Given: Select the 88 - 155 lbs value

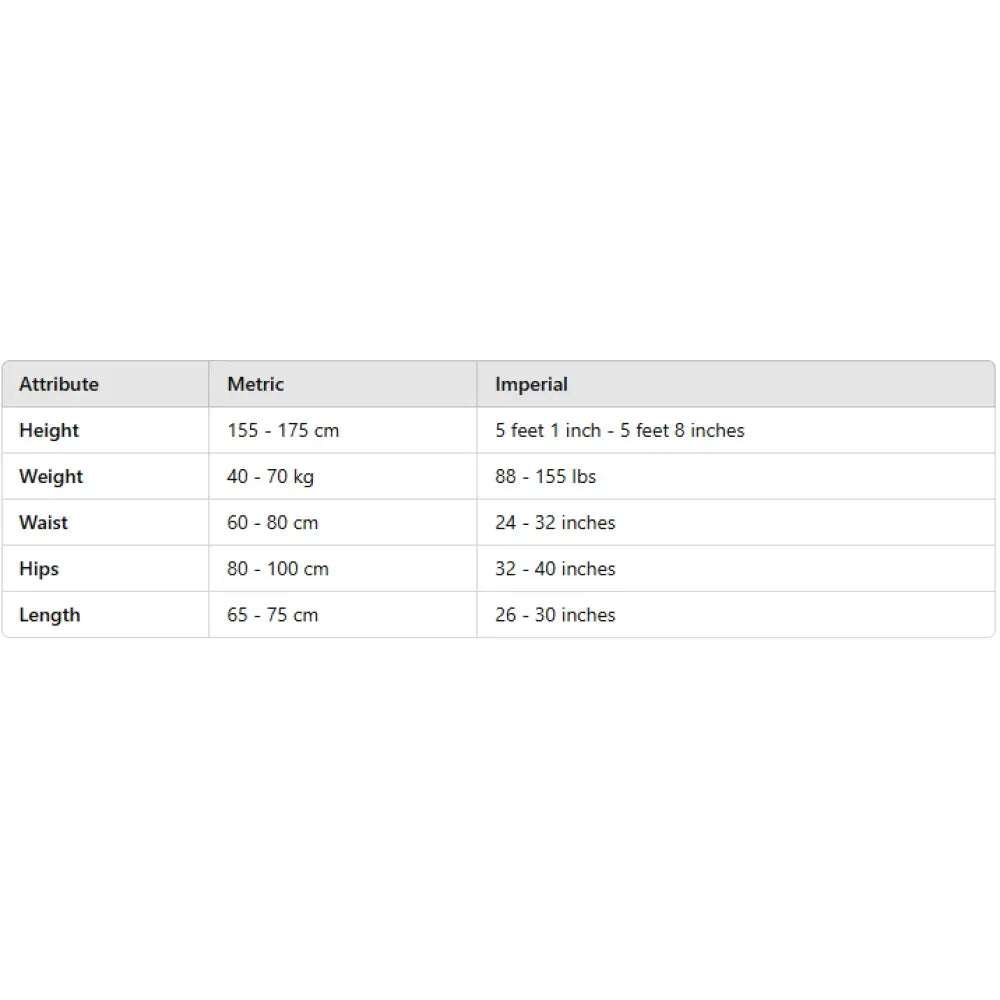Looking at the screenshot, I should (545, 477).
